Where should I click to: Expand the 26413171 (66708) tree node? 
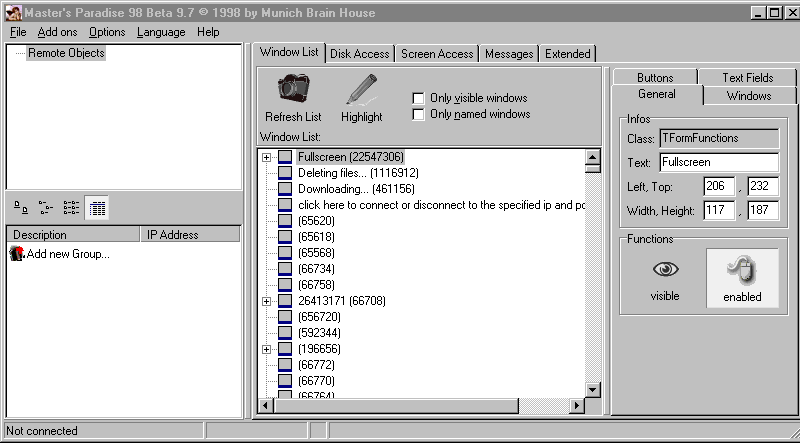coord(266,301)
